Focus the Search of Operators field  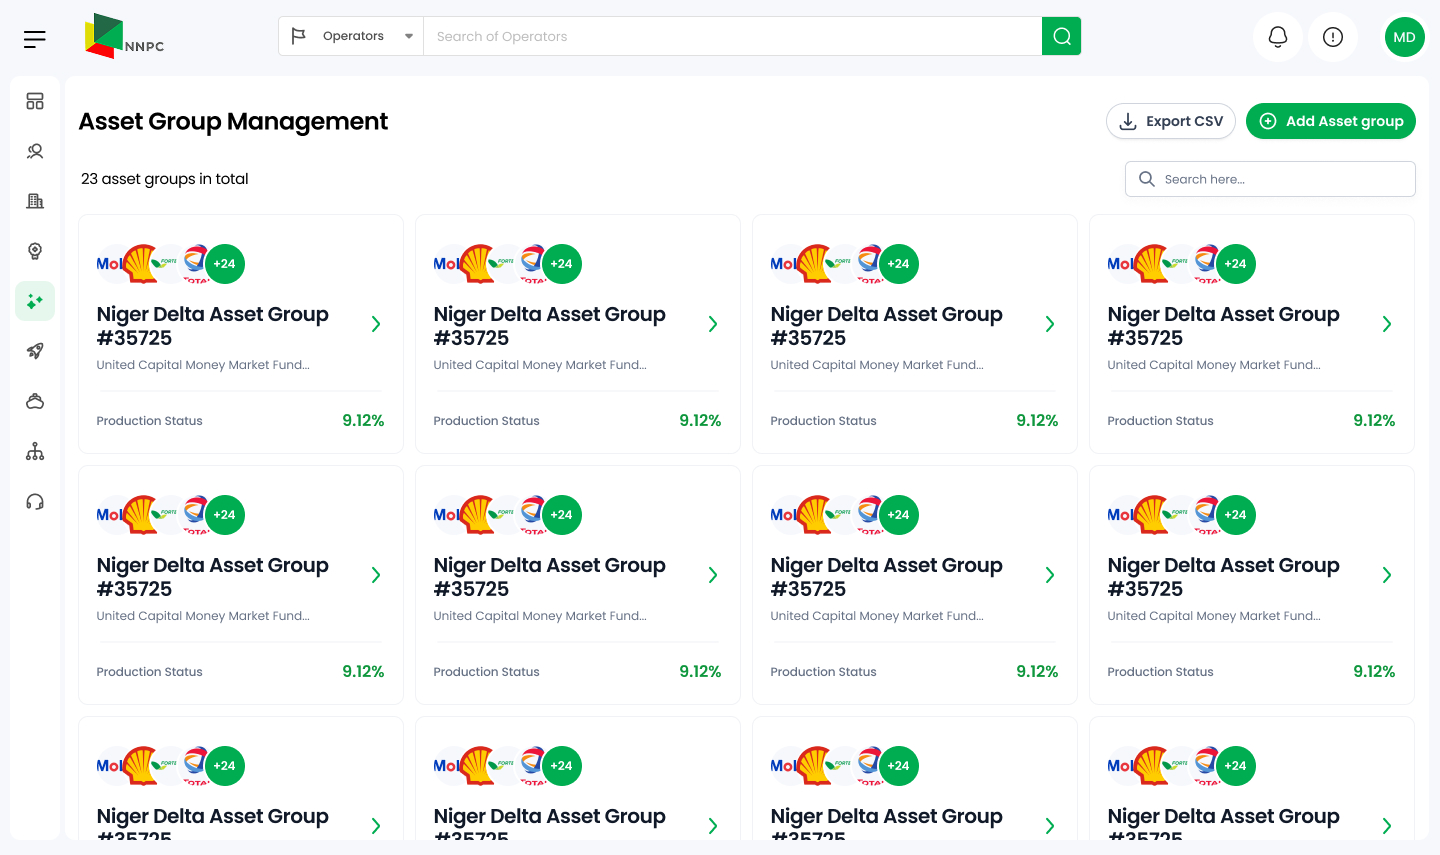tap(732, 36)
